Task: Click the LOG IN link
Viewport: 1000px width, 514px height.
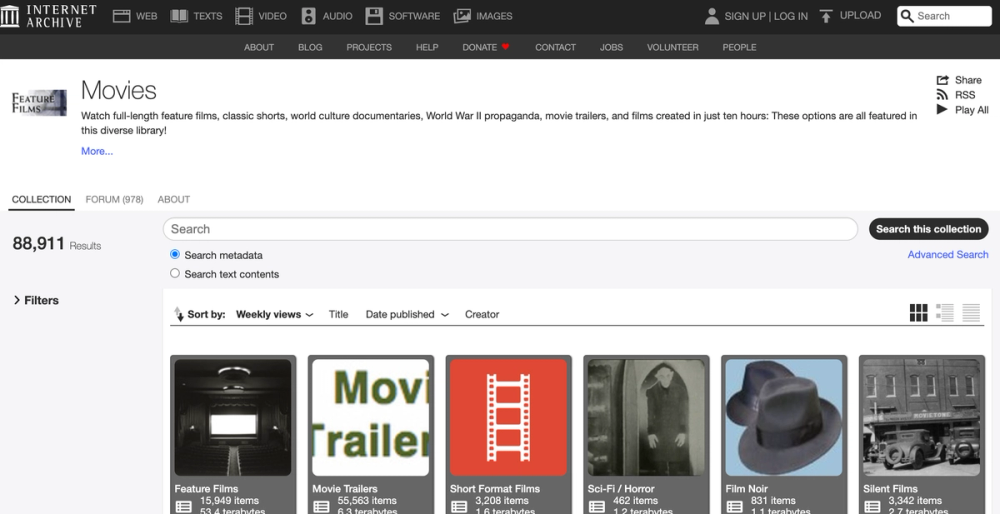Action: (791, 16)
